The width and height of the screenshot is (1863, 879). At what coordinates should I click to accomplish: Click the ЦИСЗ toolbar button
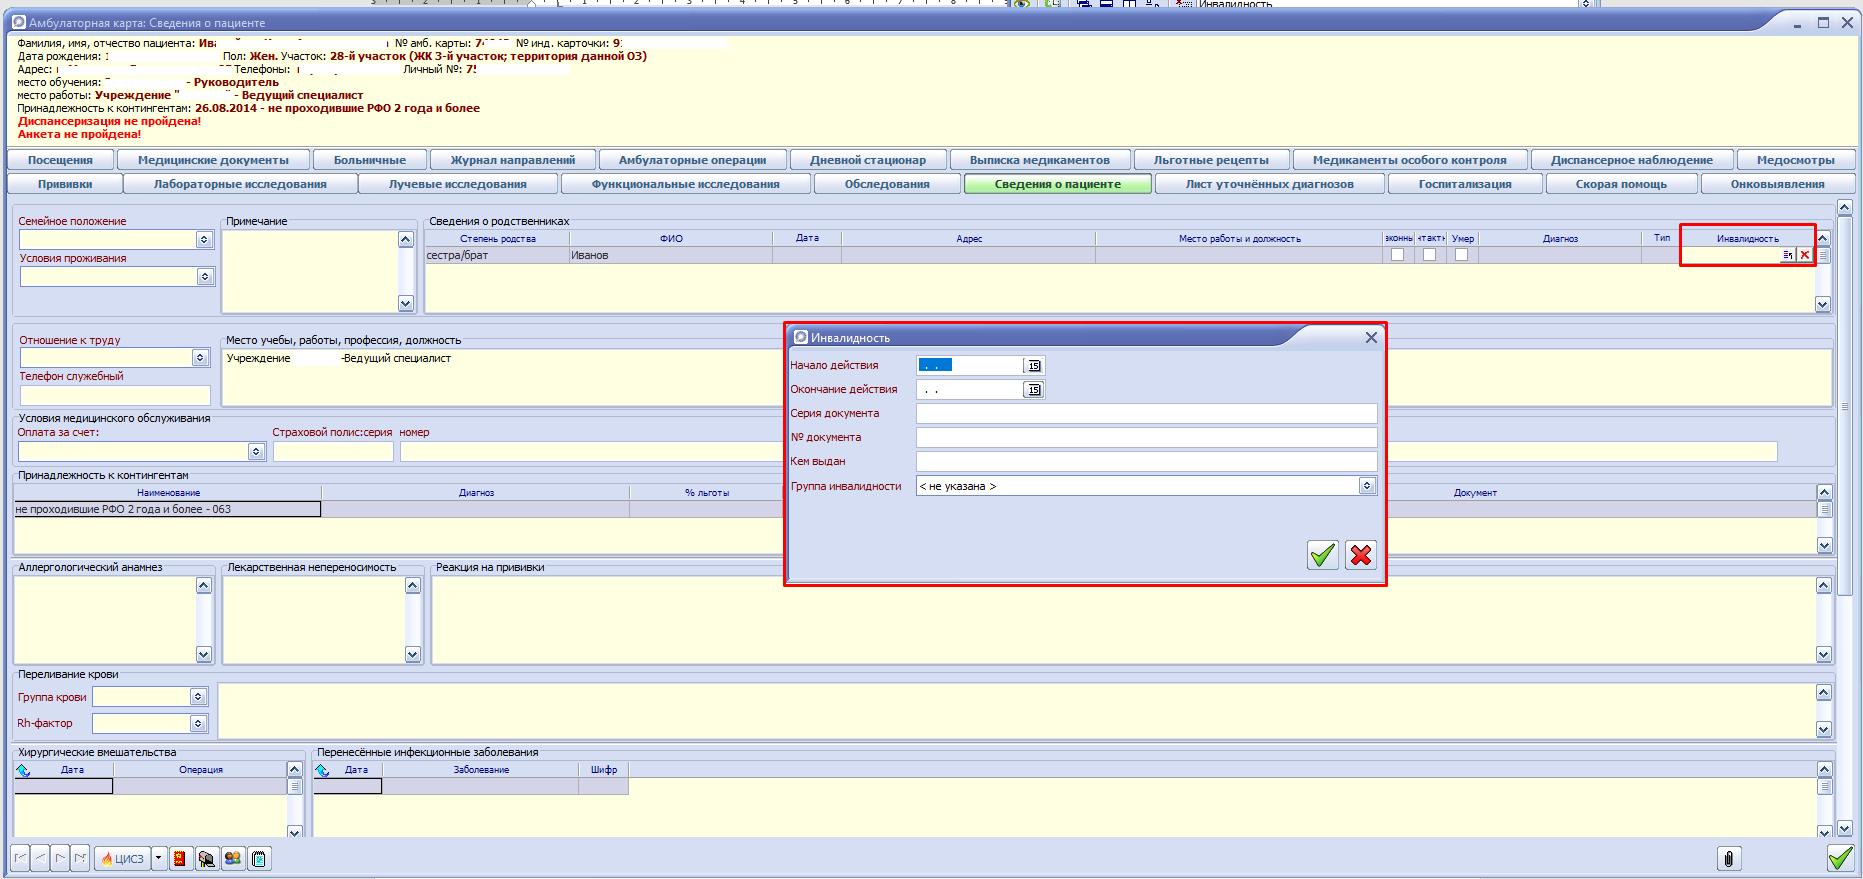coord(123,858)
